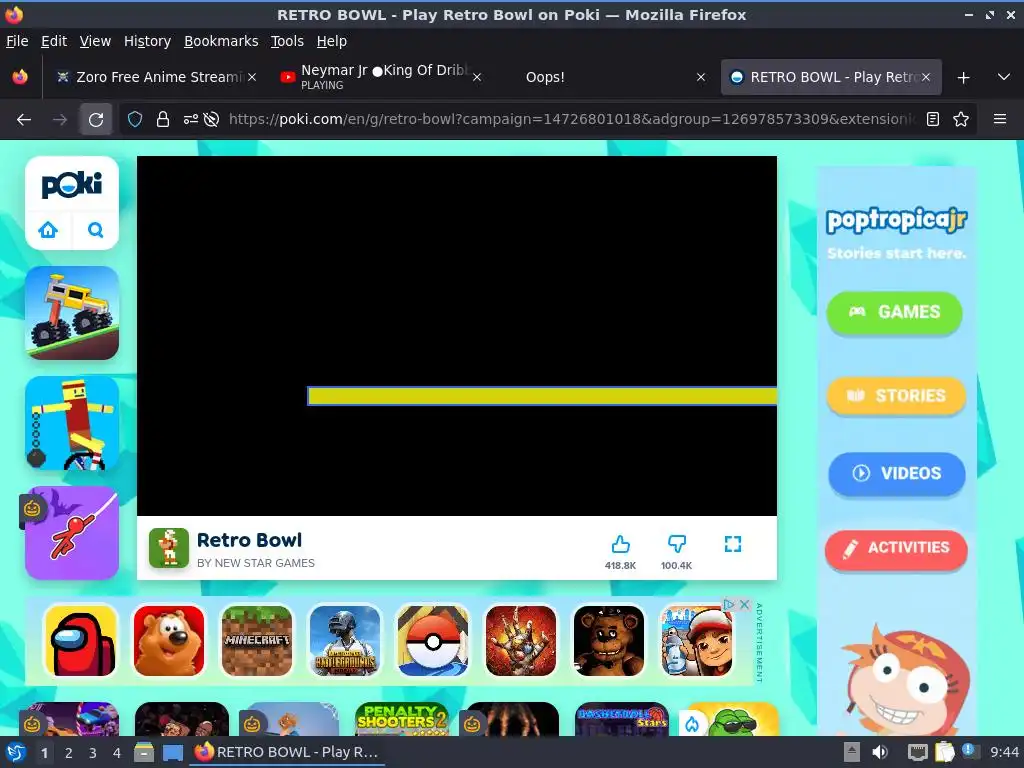Viewport: 1024px width, 768px height.
Task: Enter fullscreen mode for the game
Action: [733, 544]
